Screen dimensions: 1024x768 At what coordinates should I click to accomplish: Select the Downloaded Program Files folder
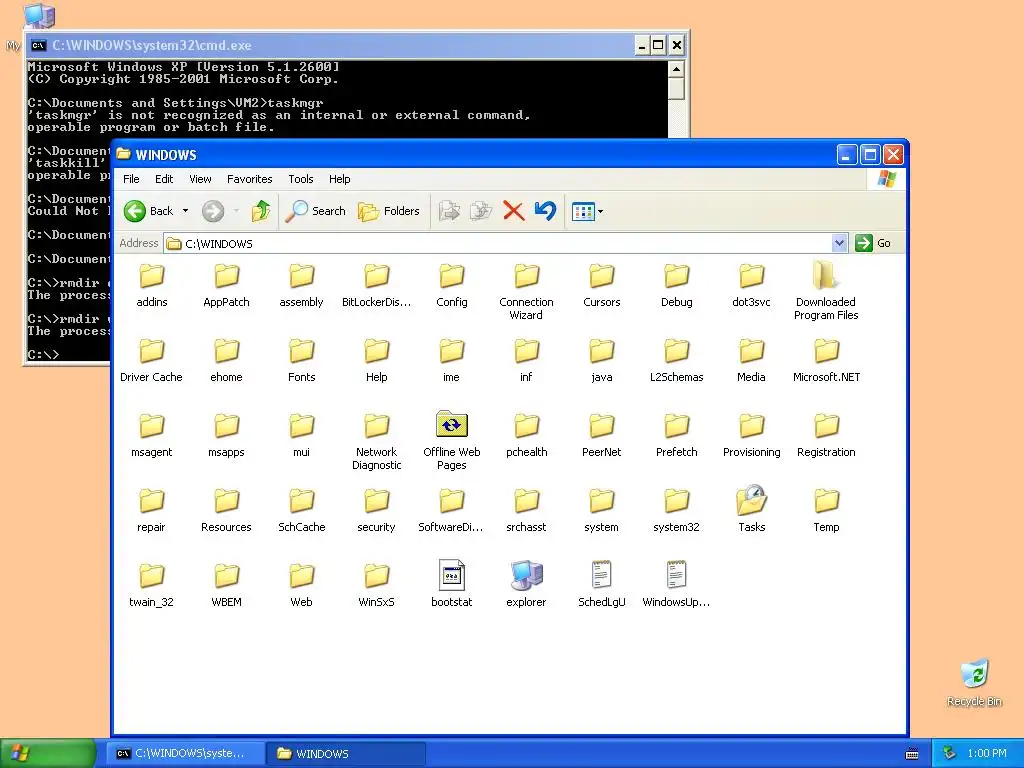[x=826, y=291]
